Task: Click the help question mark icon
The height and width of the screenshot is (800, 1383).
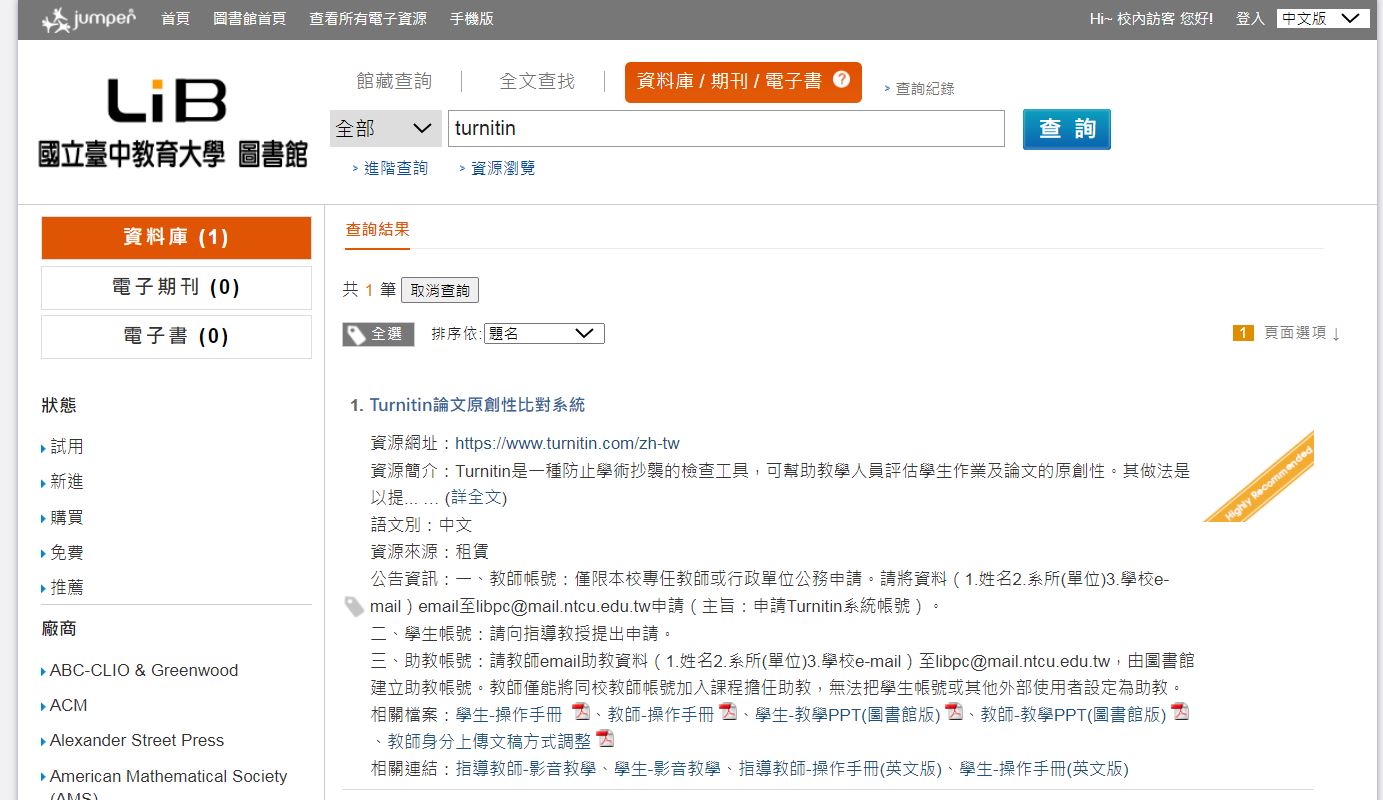Action: [841, 80]
